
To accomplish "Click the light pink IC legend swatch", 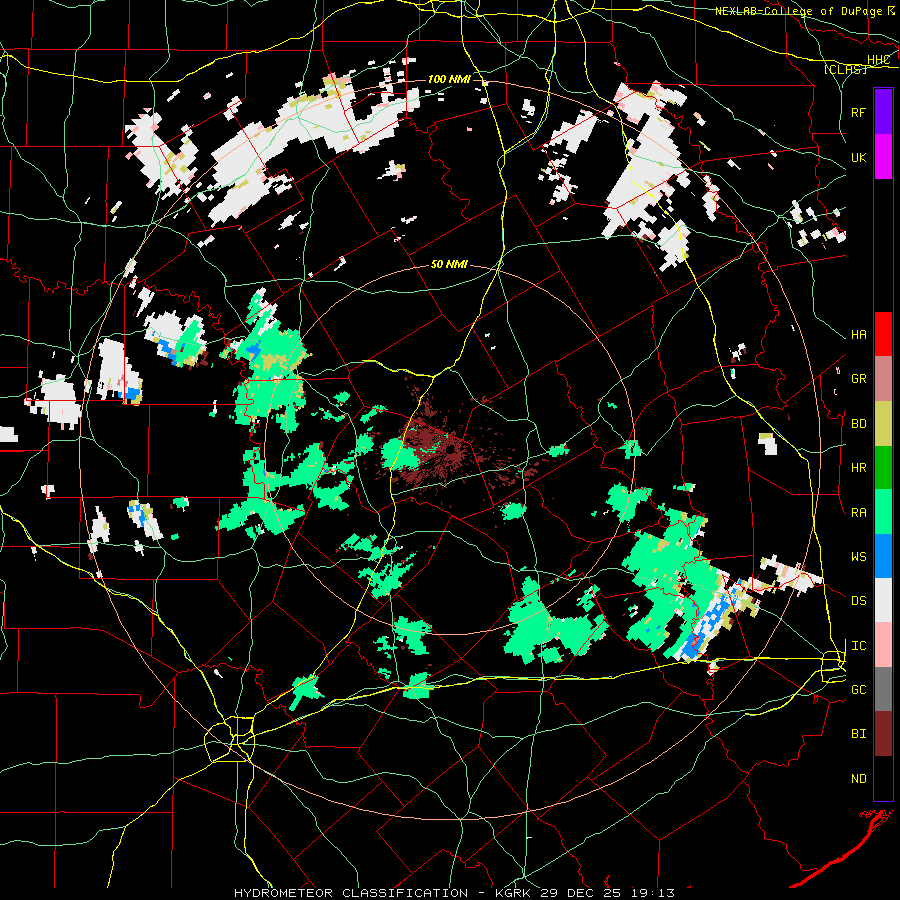I will 883,645.
